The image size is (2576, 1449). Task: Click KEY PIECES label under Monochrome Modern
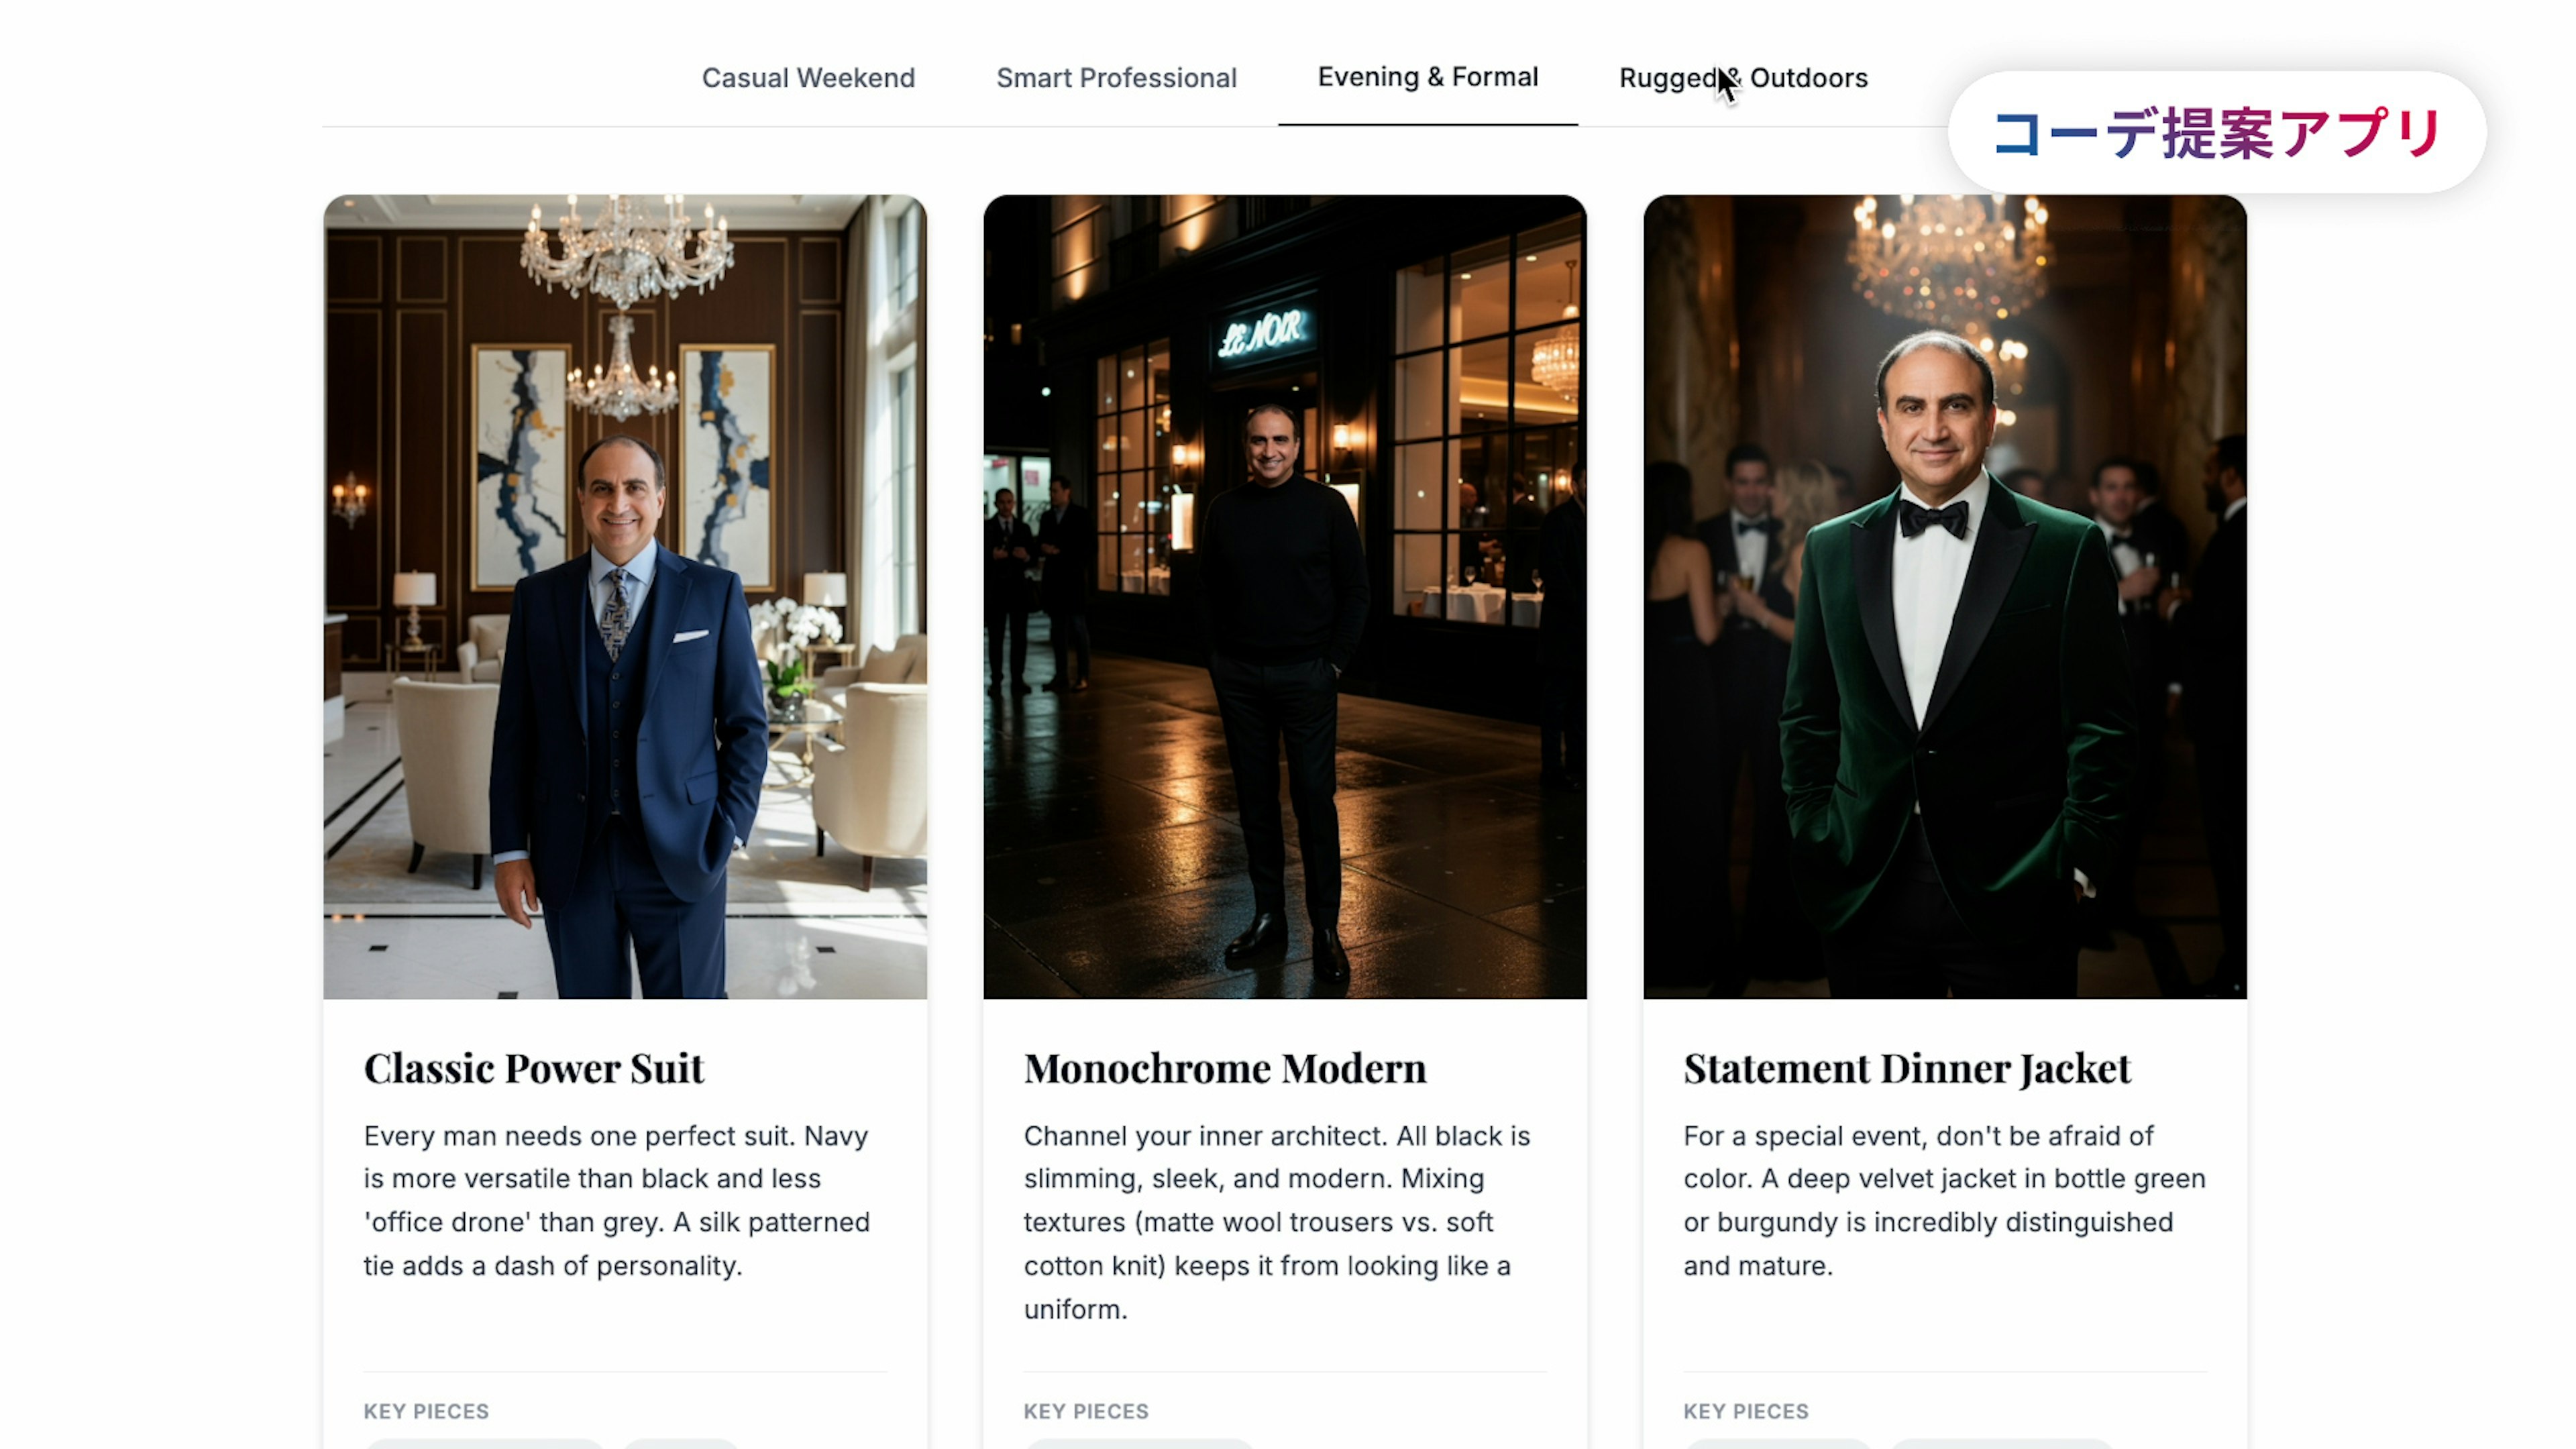point(1086,1411)
